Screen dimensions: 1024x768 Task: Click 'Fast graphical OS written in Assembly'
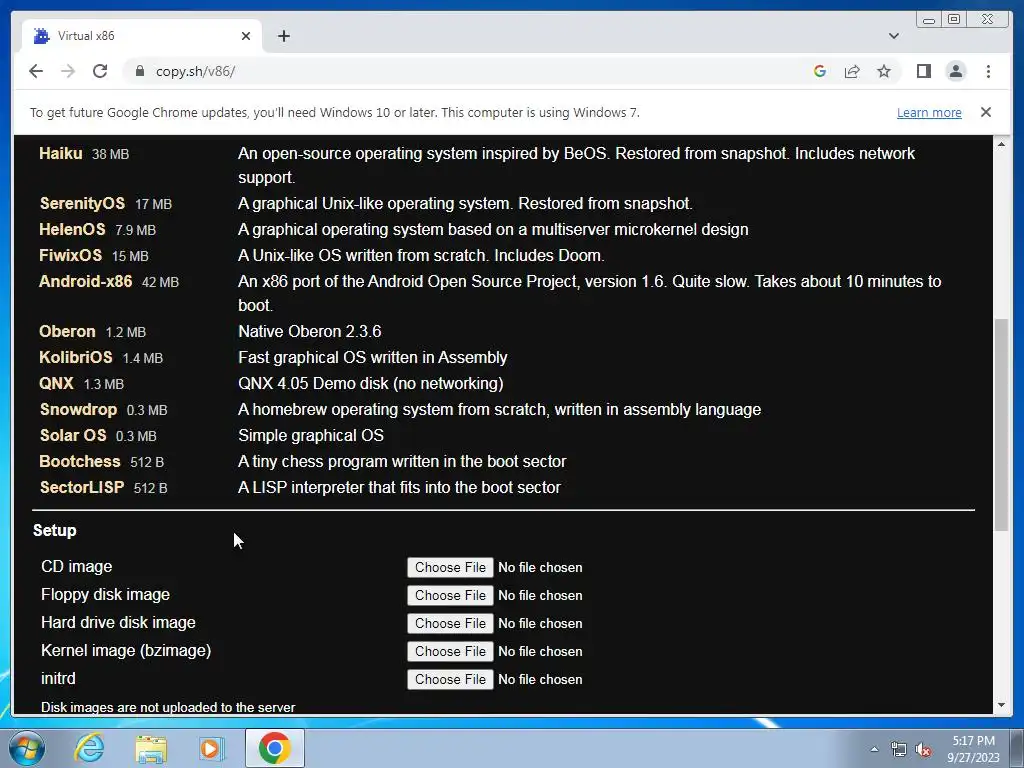click(372, 357)
